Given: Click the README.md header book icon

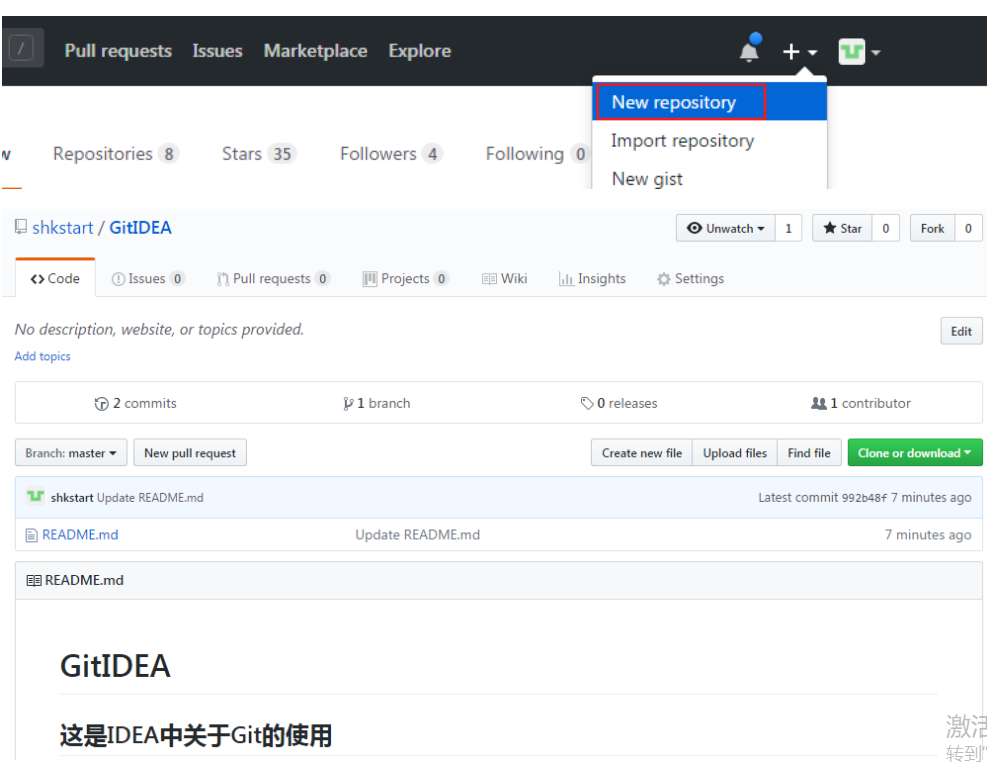Looking at the screenshot, I should [x=34, y=581].
